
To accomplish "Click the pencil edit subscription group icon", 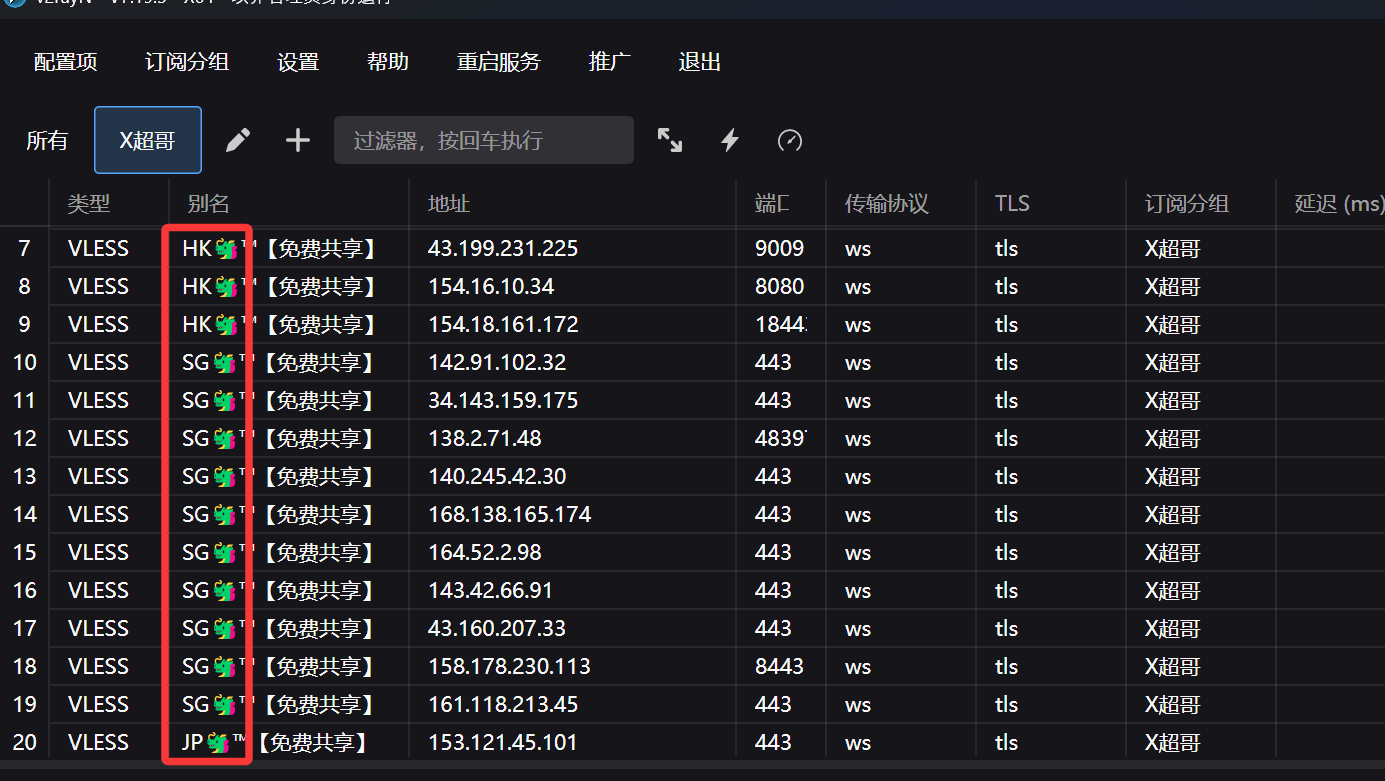I will tap(238, 140).
